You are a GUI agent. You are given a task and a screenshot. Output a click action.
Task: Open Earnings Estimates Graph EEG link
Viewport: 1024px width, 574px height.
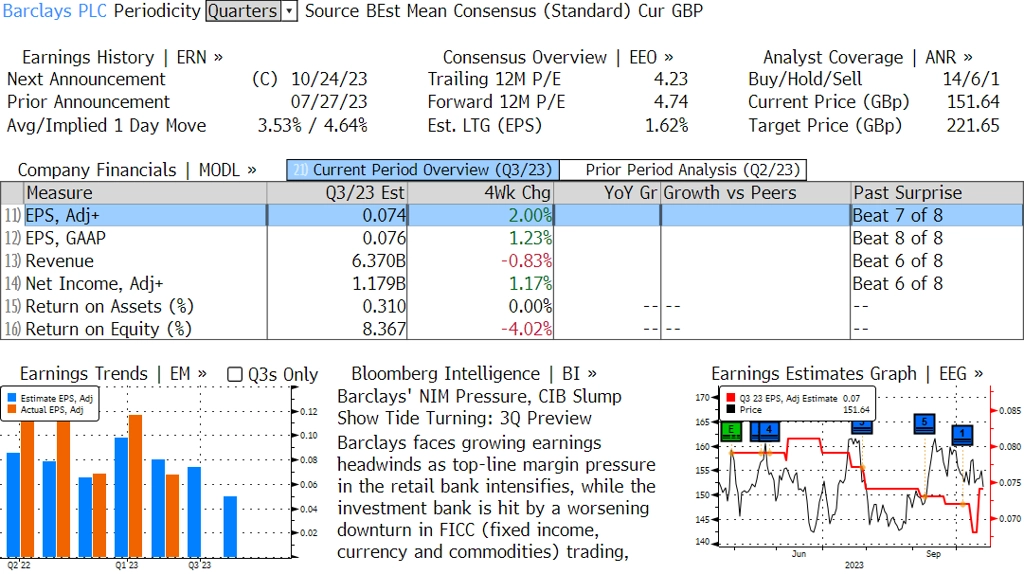847,374
